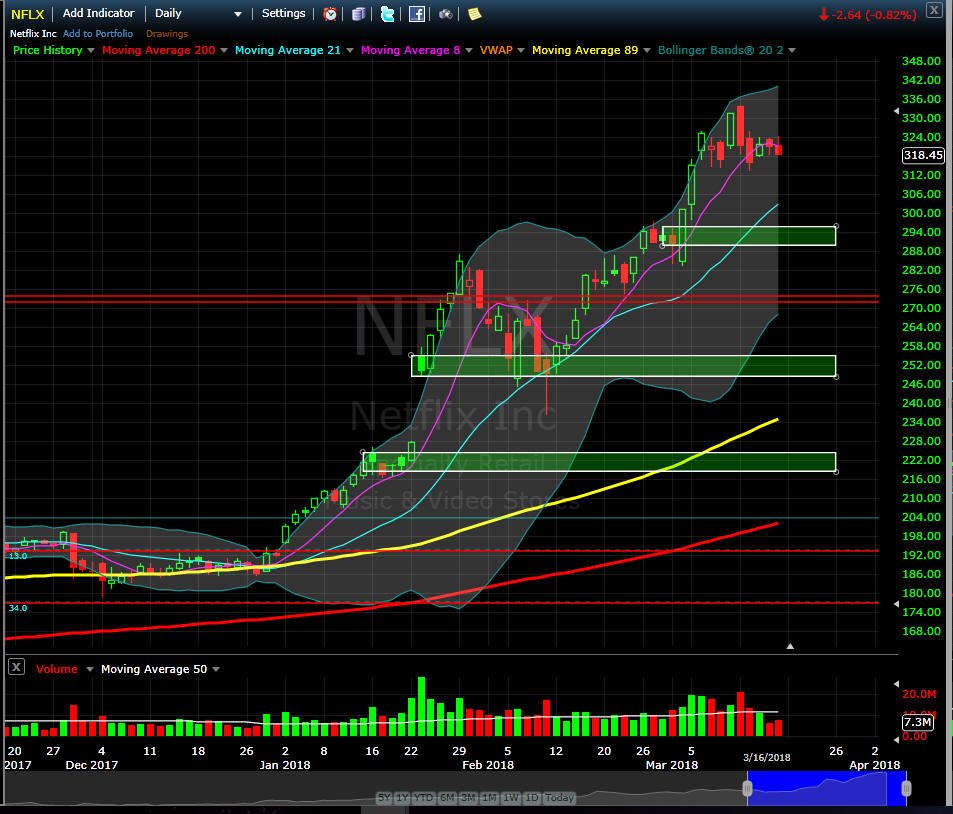Click the Bollinger Bands 20 2 label

(x=720, y=50)
